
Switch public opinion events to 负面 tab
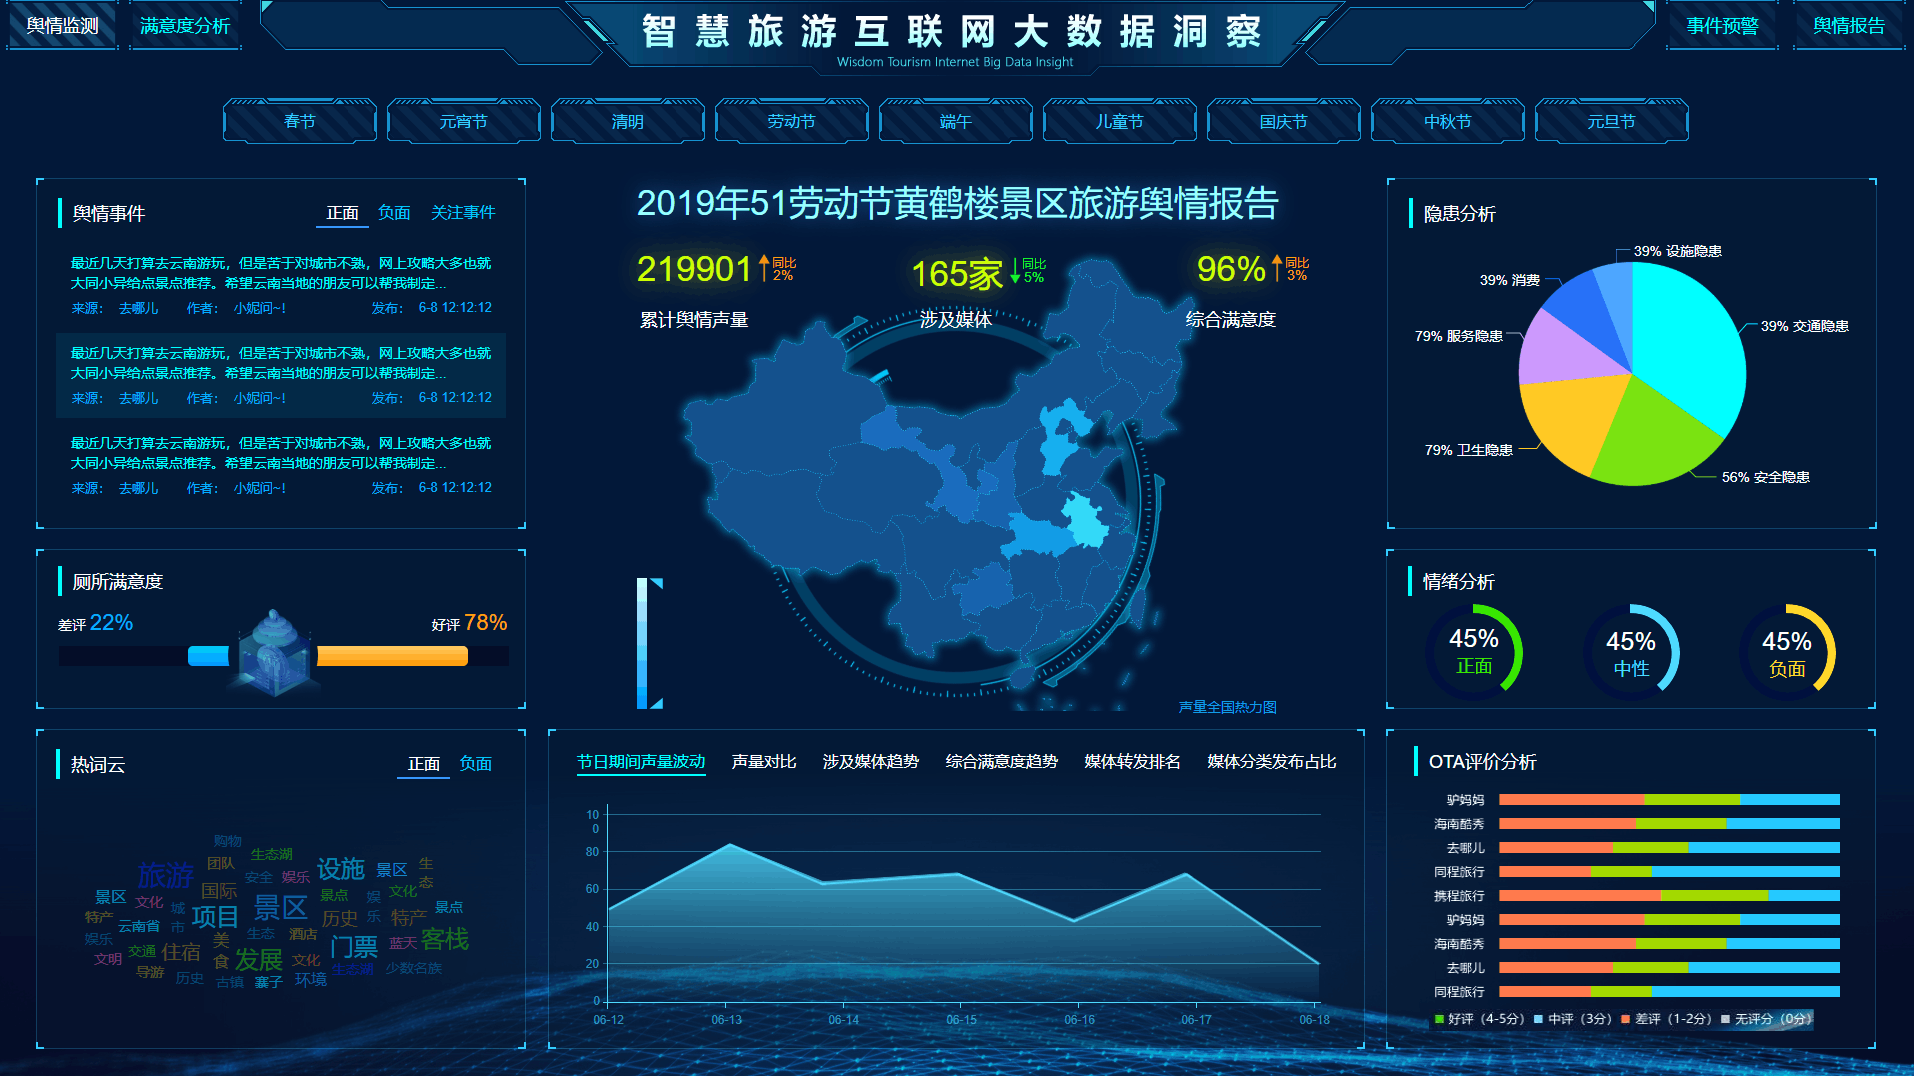(x=394, y=213)
